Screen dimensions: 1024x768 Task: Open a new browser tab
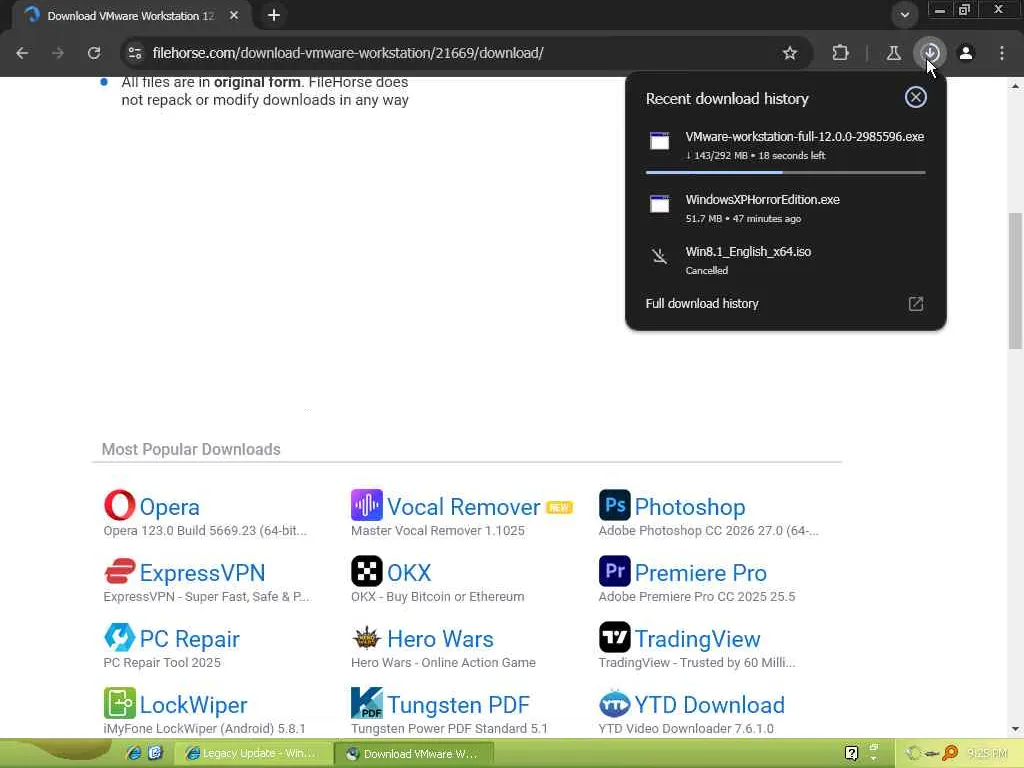point(274,15)
